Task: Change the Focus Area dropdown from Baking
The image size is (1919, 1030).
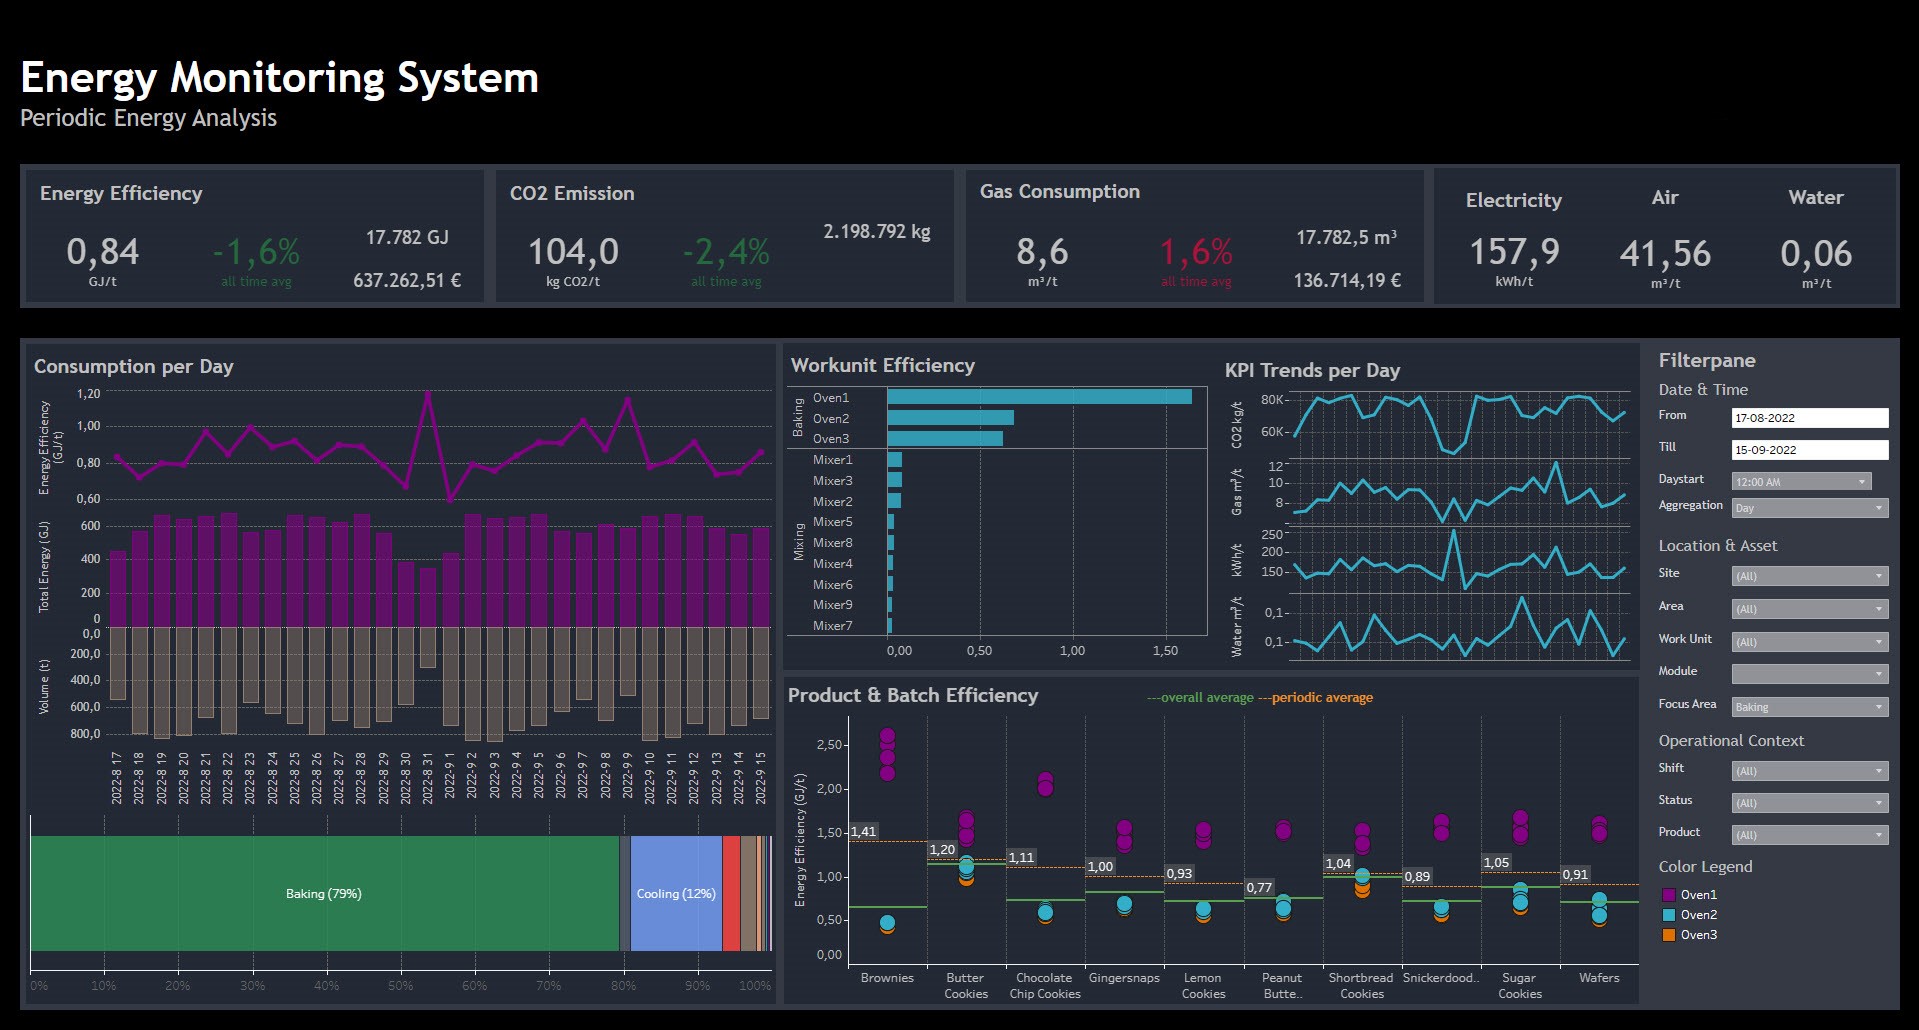Action: point(1809,707)
